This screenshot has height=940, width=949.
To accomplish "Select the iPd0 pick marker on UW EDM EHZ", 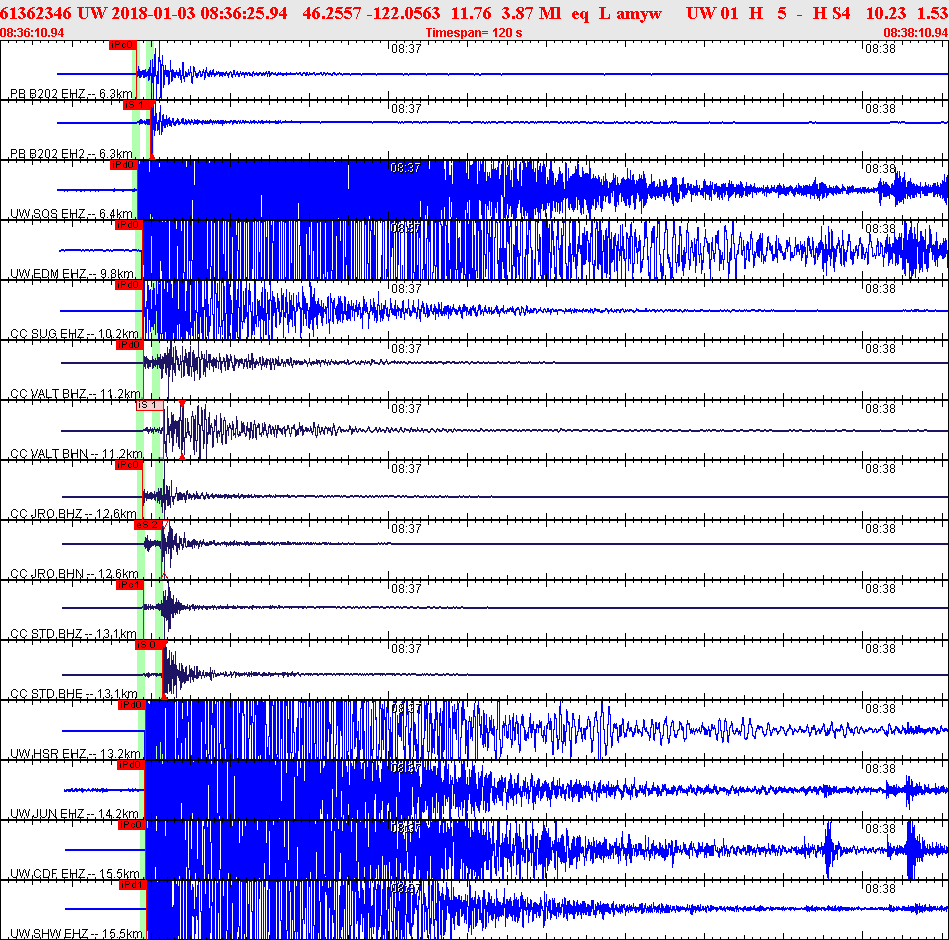I will coord(128,225).
